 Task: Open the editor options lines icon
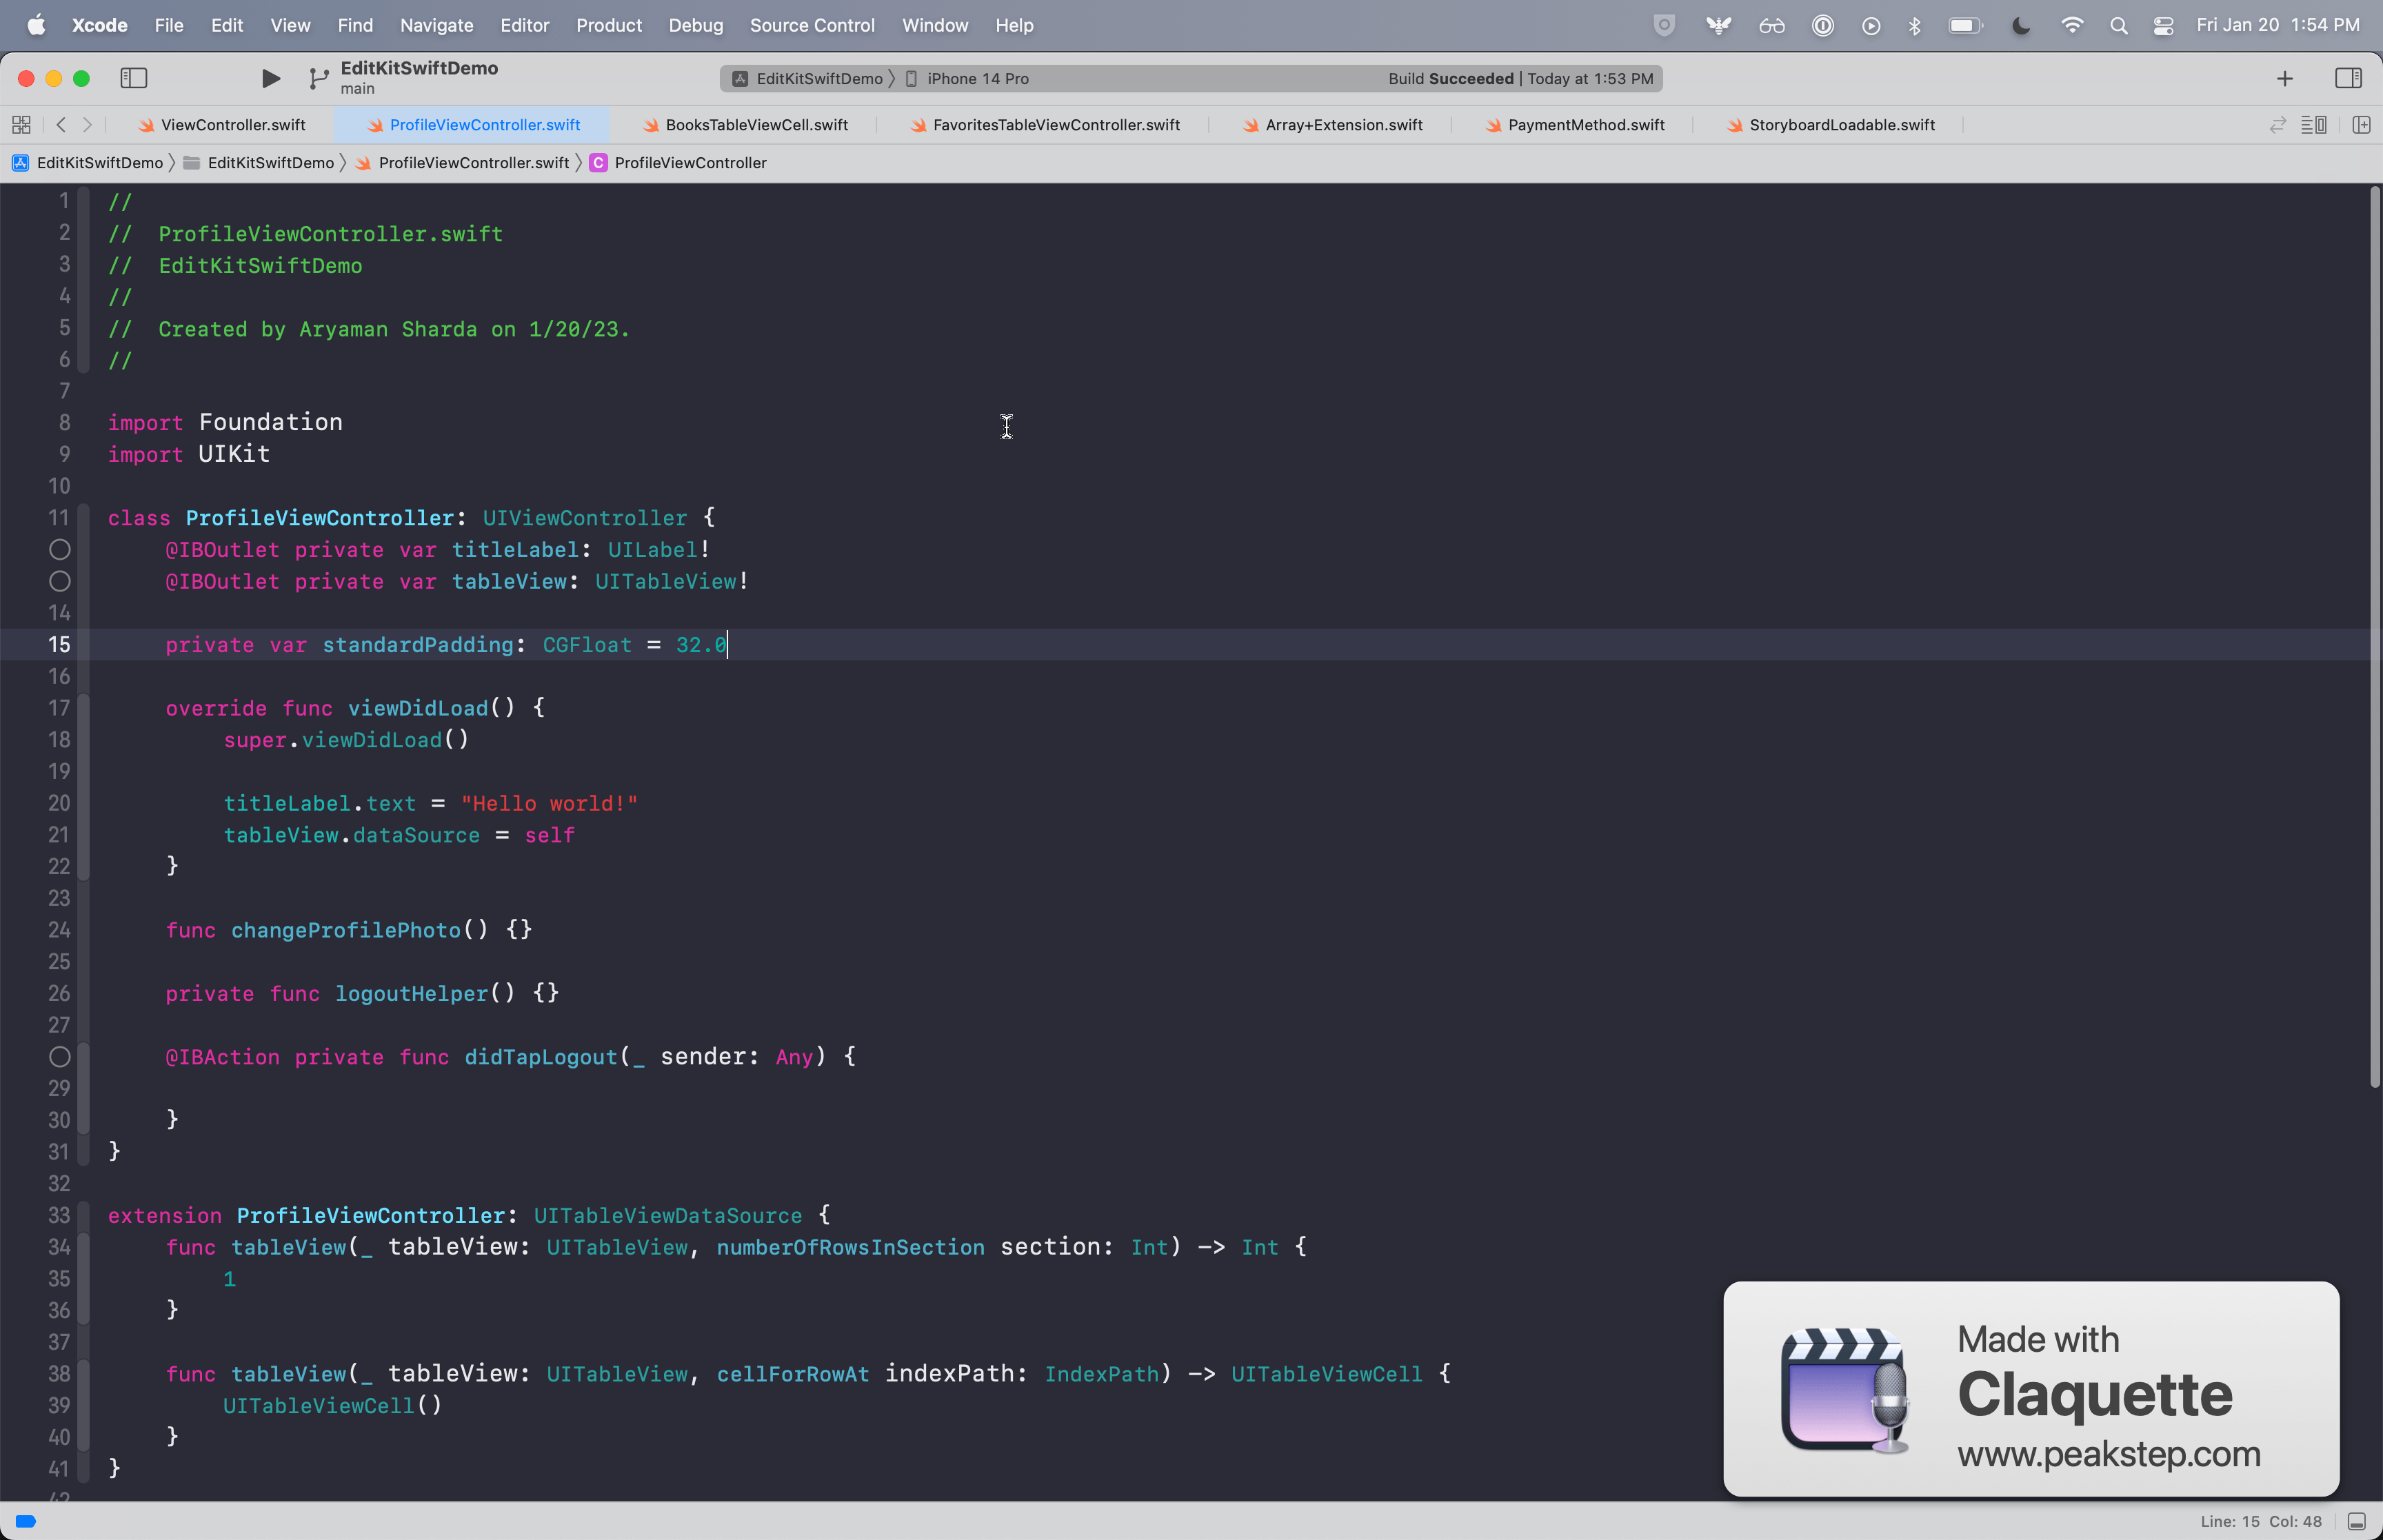coord(2314,125)
